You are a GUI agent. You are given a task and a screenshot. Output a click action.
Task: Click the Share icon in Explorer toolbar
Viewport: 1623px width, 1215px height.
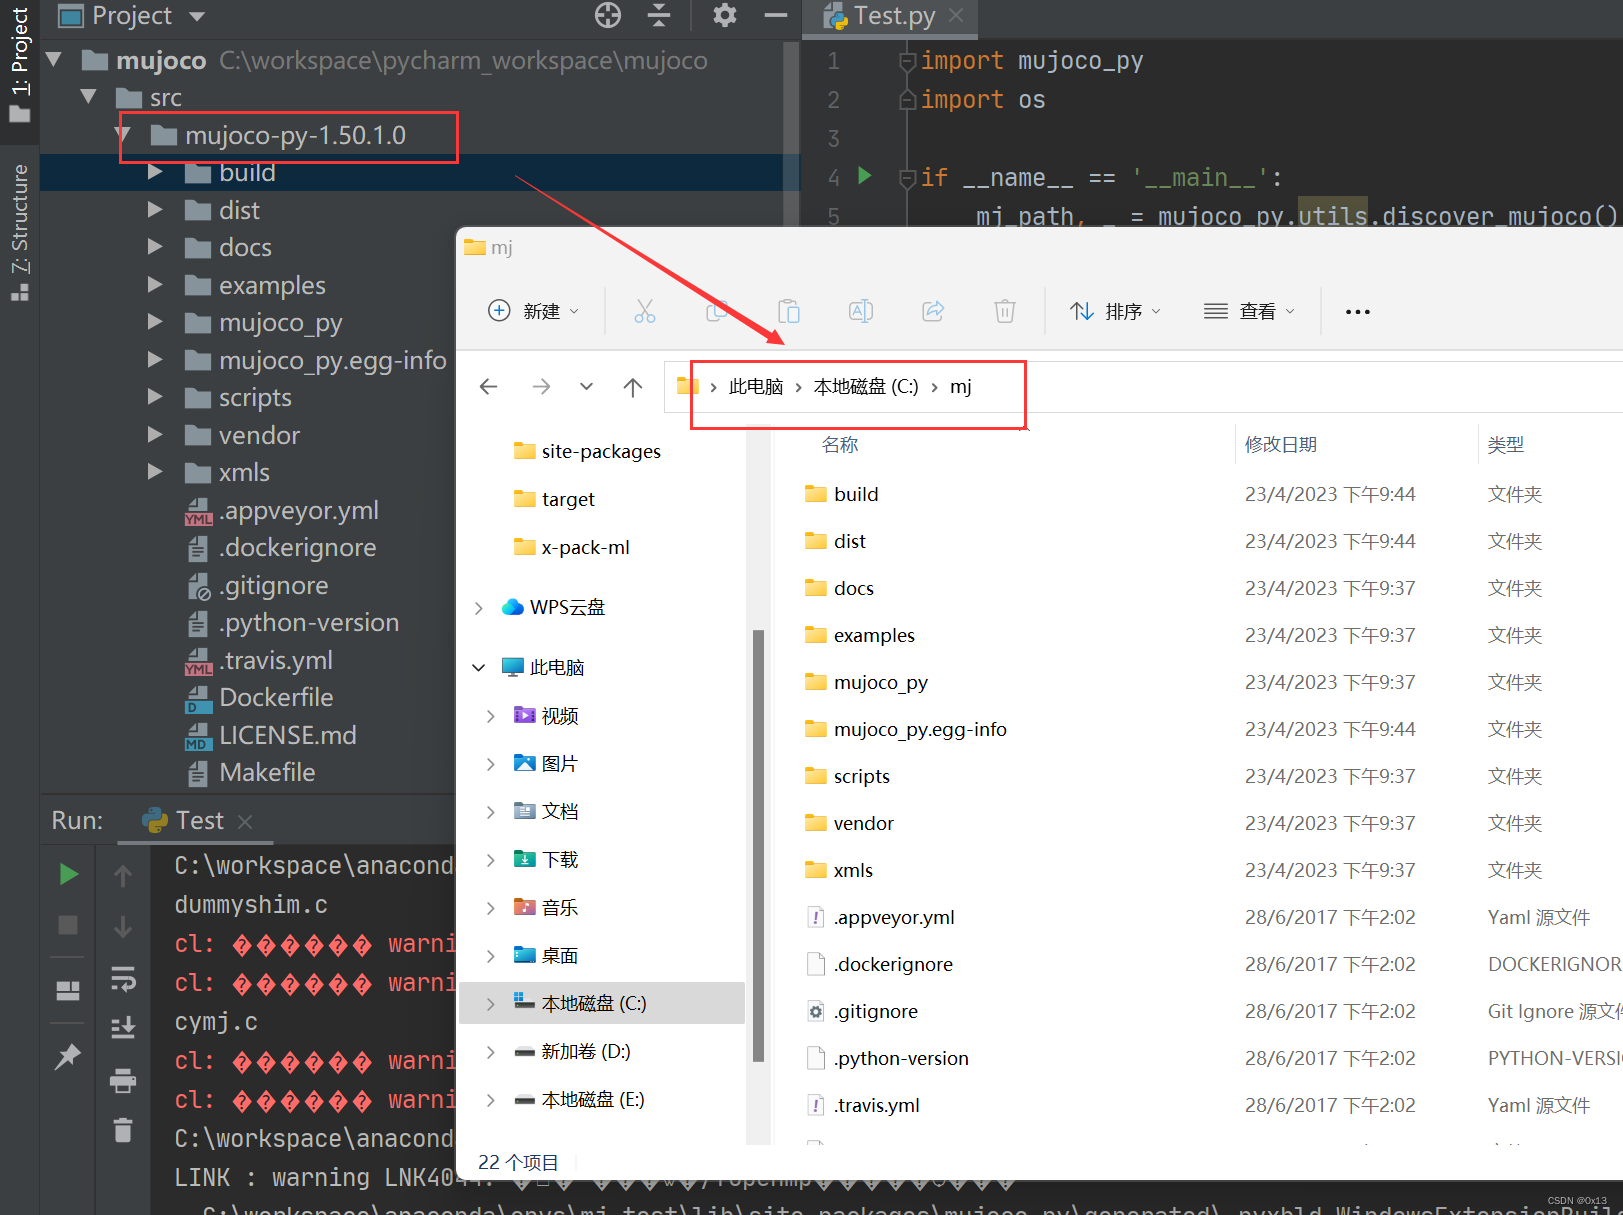(933, 311)
